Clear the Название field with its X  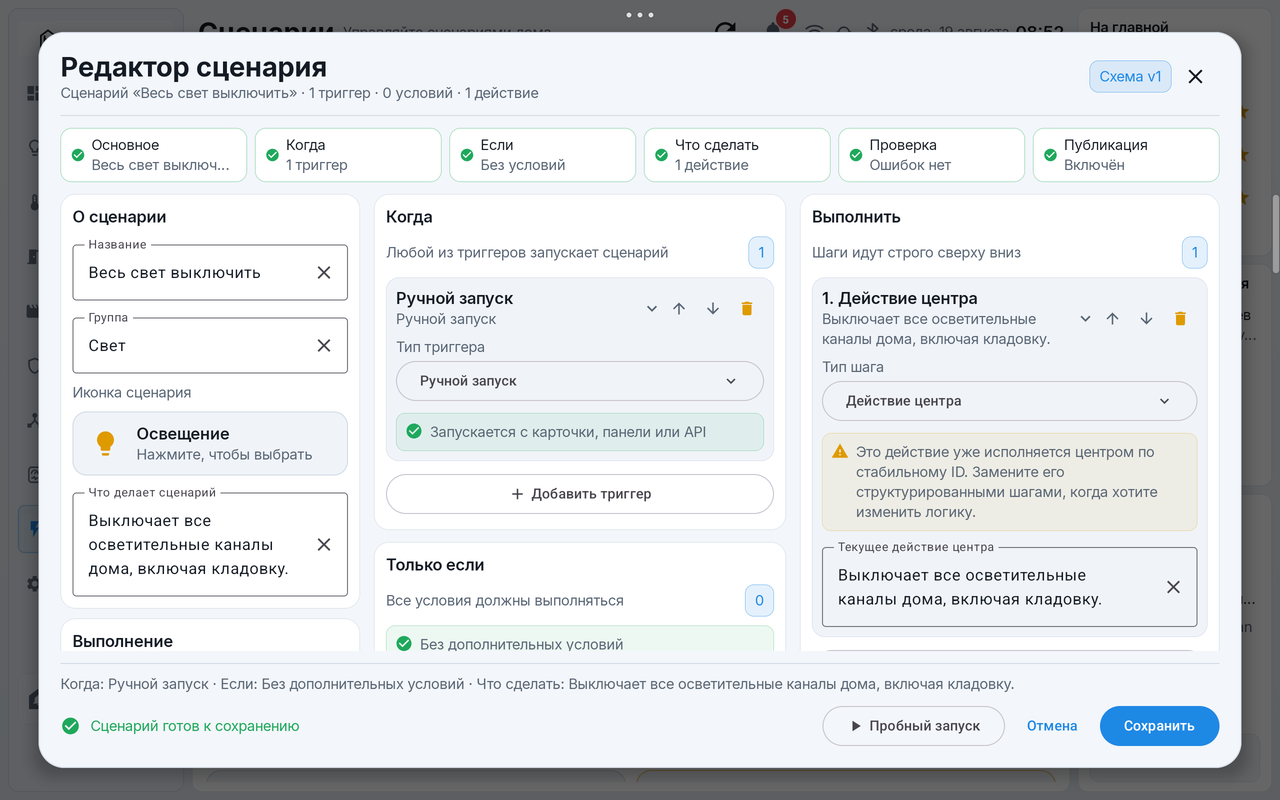(324, 272)
